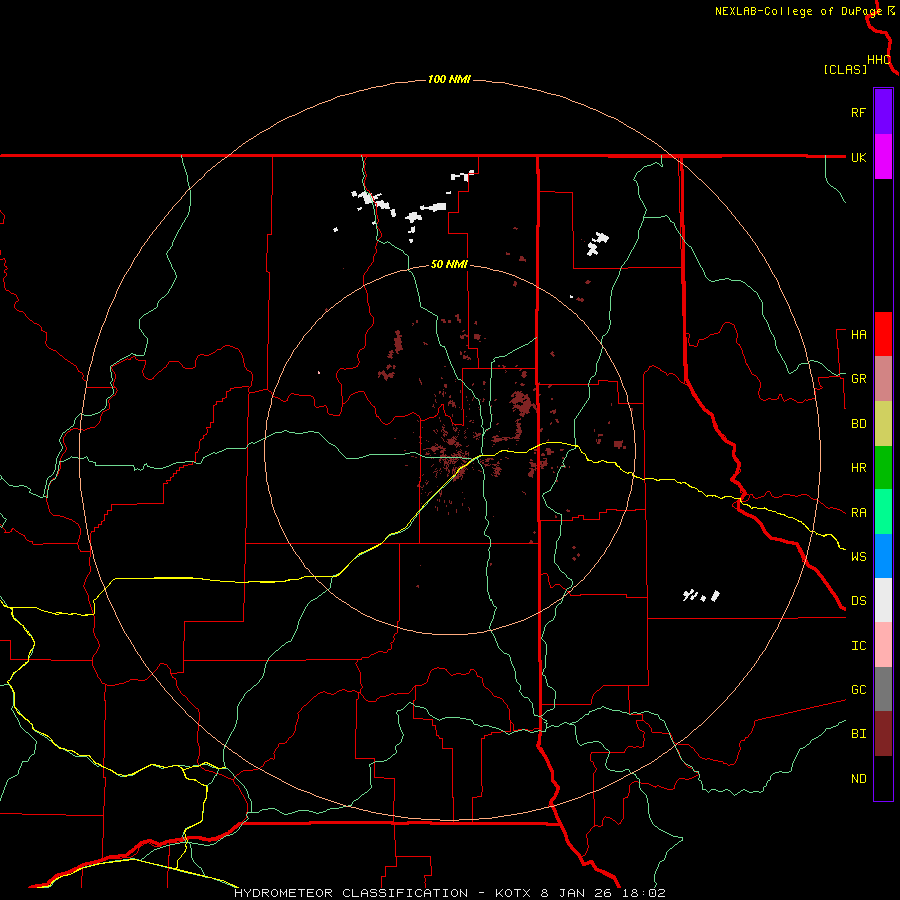Click the HR green legend swatch

883,467
